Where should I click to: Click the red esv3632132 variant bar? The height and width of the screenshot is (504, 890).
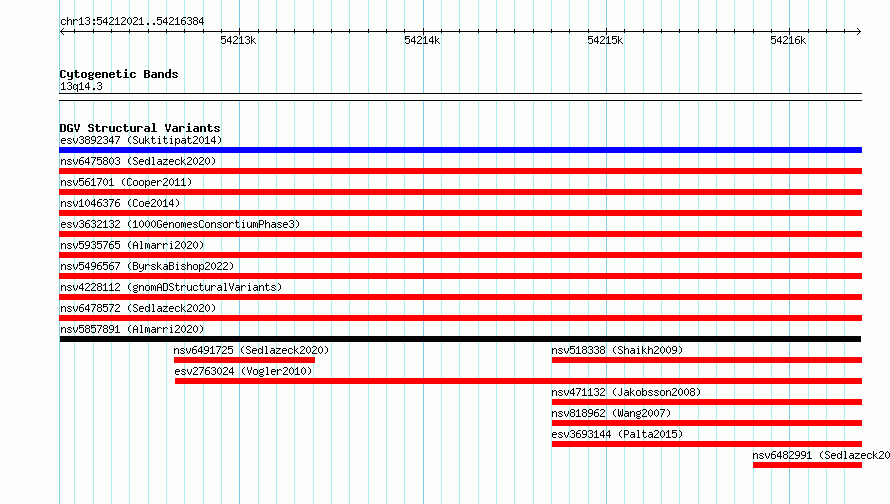pyautogui.click(x=460, y=234)
